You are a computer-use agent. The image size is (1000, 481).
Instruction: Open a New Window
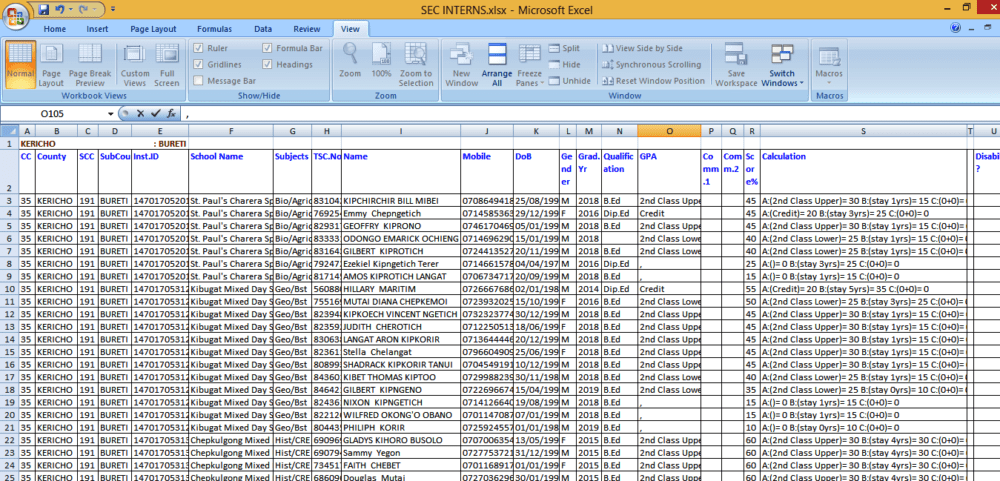coord(462,64)
